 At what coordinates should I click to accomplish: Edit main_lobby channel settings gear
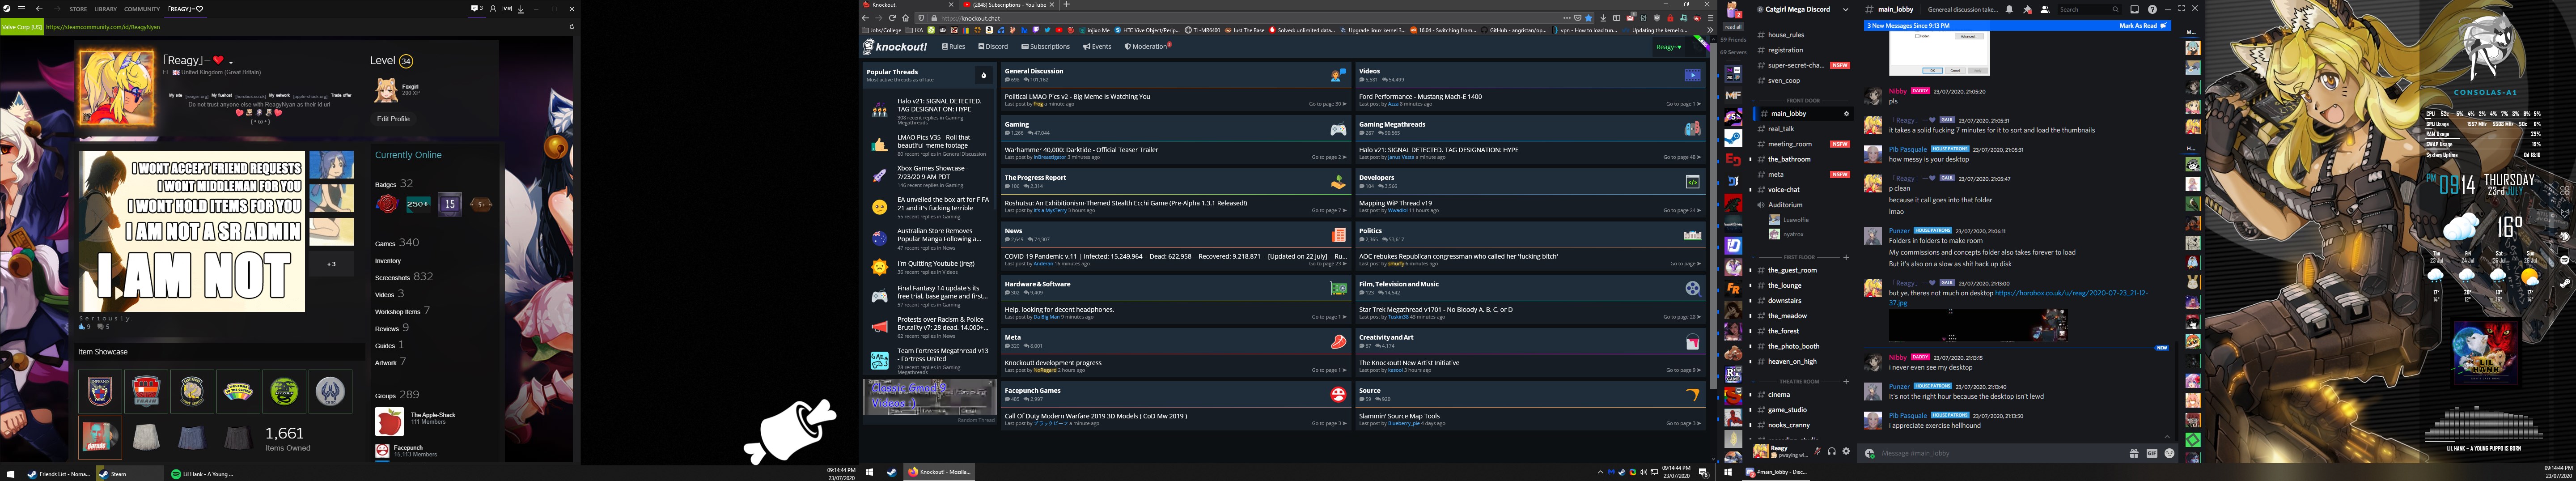pyautogui.click(x=1846, y=114)
